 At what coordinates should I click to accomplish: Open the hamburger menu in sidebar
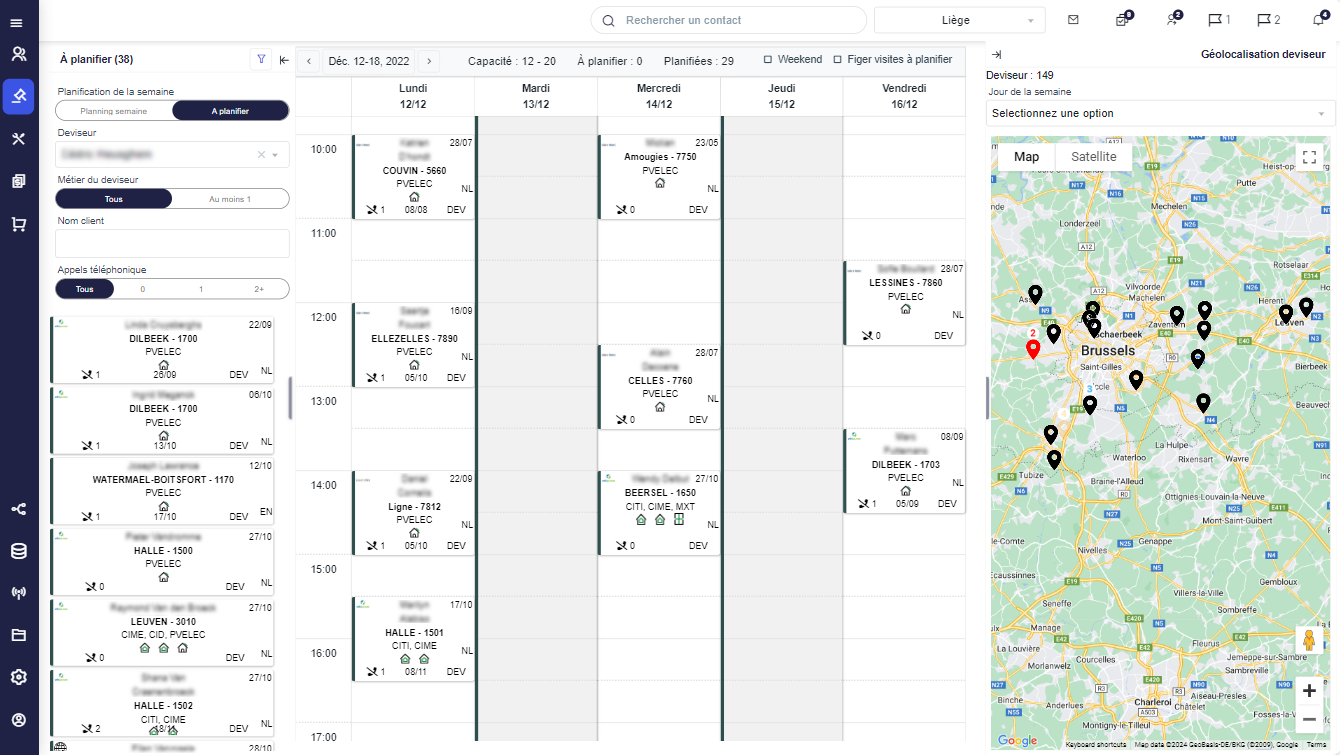click(17, 22)
